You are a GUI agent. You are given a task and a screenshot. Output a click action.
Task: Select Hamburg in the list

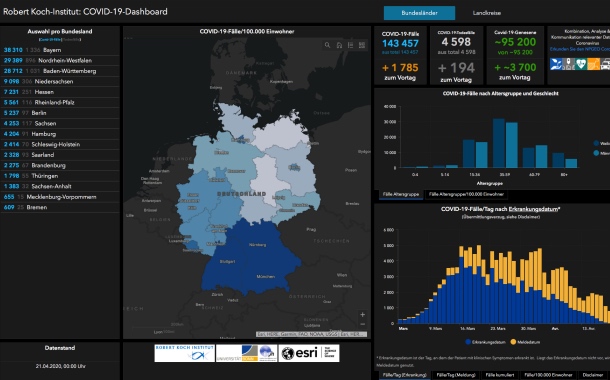(x=60, y=134)
